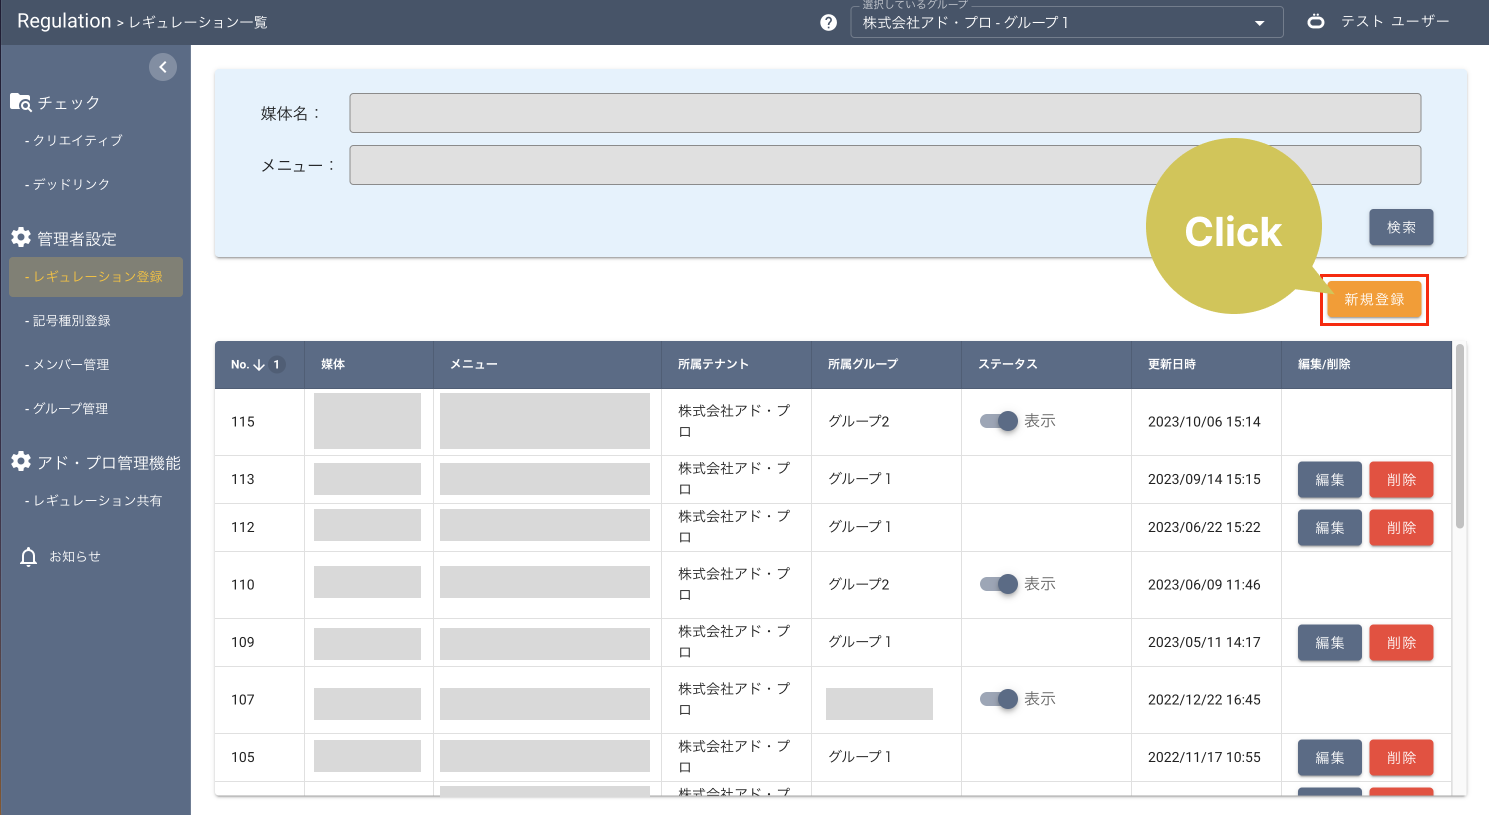This screenshot has height=815, width=1489.
Task: Toggle 表示 switch for row 115
Action: (998, 421)
